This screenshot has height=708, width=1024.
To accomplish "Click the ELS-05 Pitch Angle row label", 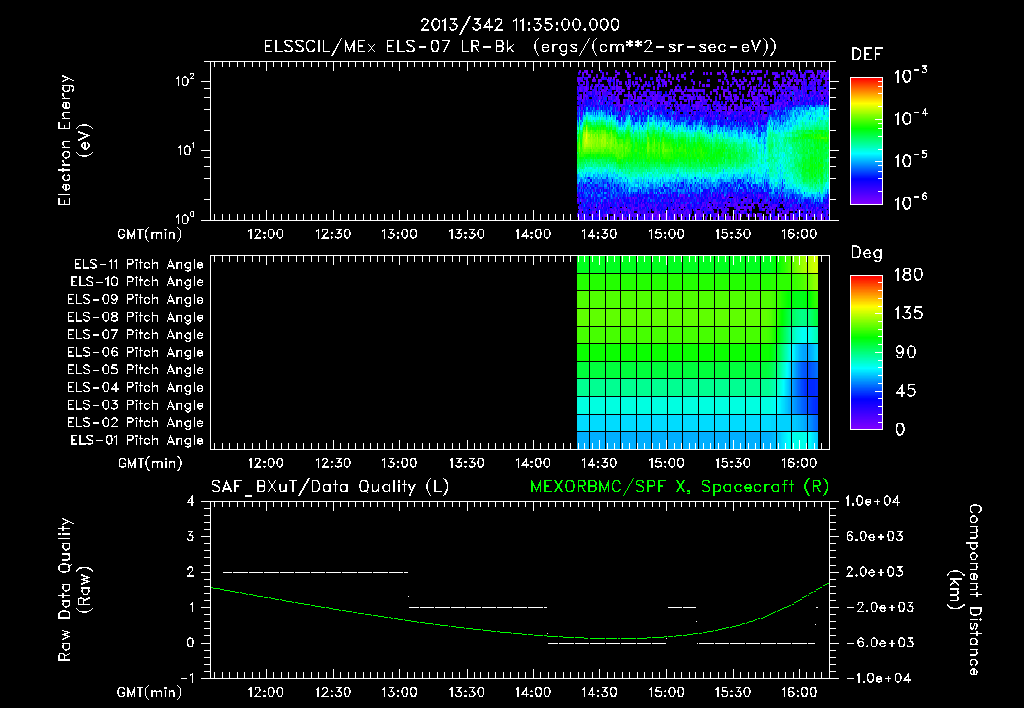I will [135, 370].
